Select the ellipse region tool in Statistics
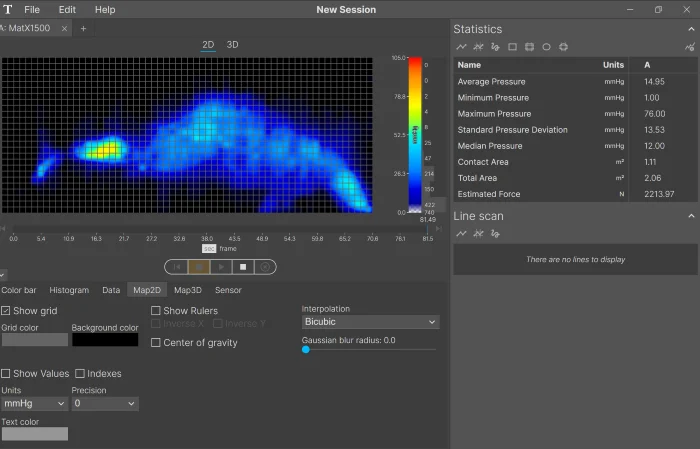Screen dimensions: 700x449 tap(546, 47)
